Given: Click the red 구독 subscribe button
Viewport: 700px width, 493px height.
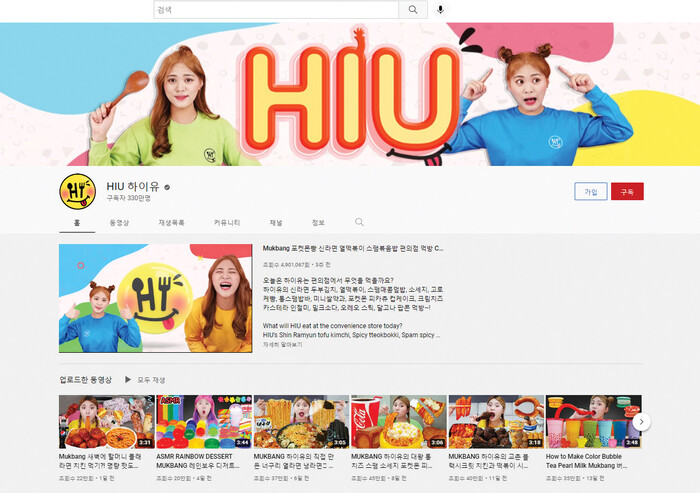Looking at the screenshot, I should pyautogui.click(x=627, y=192).
